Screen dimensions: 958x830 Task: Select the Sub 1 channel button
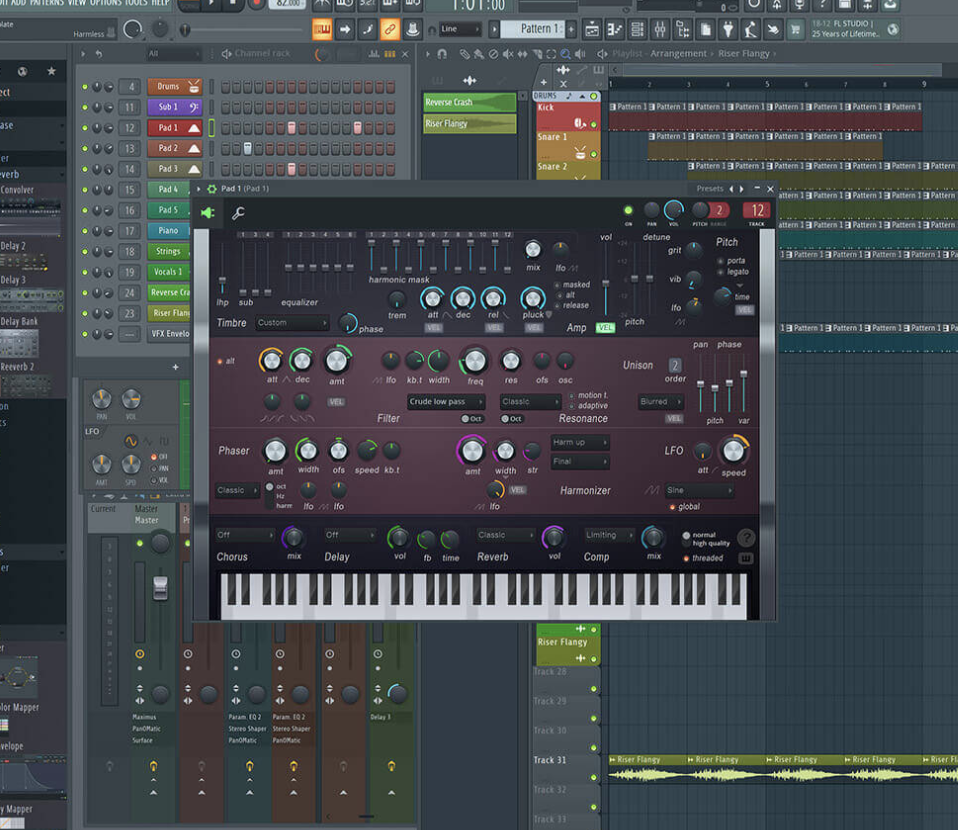[x=175, y=107]
